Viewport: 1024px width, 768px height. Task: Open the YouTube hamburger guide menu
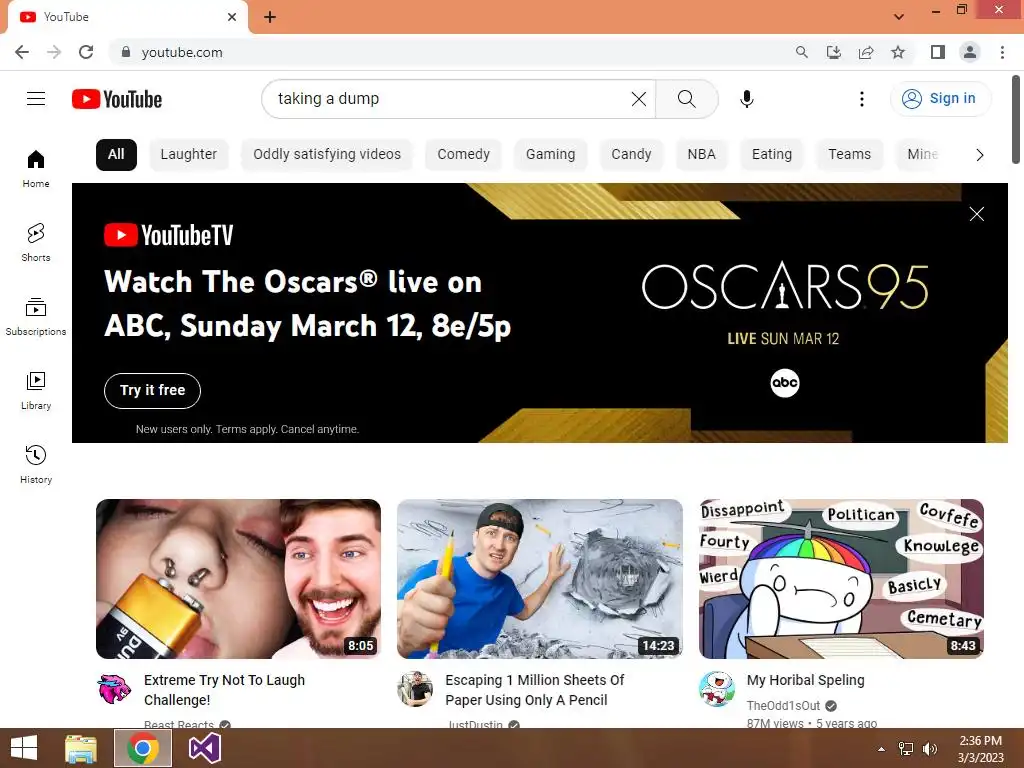pos(36,99)
